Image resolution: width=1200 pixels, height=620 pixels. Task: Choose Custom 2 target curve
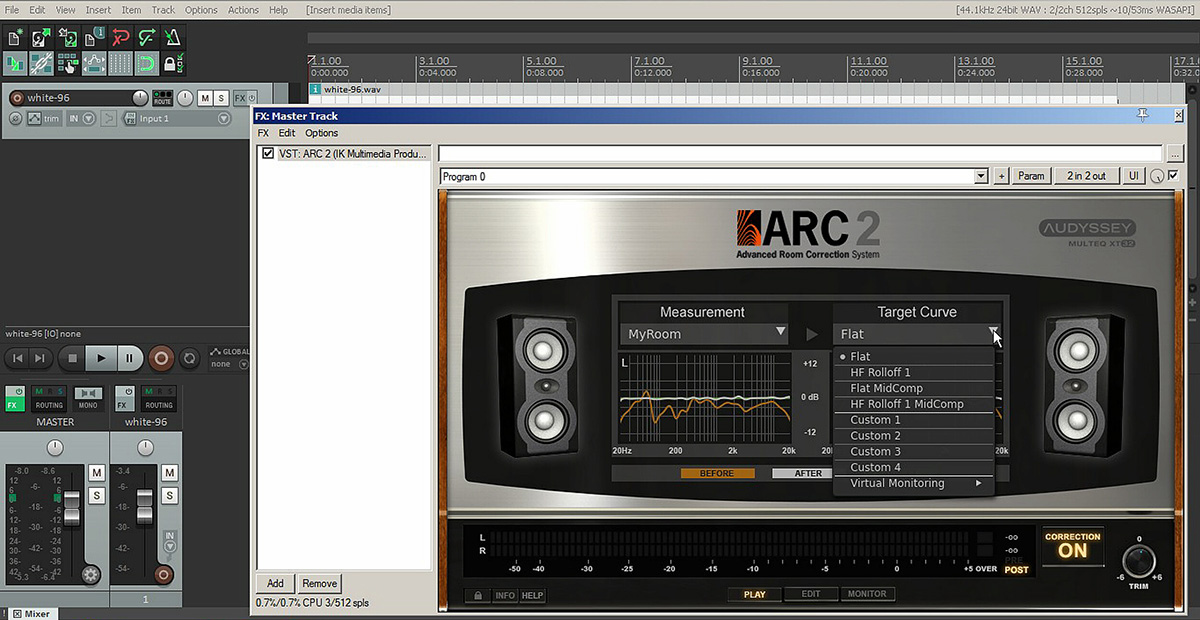point(915,436)
